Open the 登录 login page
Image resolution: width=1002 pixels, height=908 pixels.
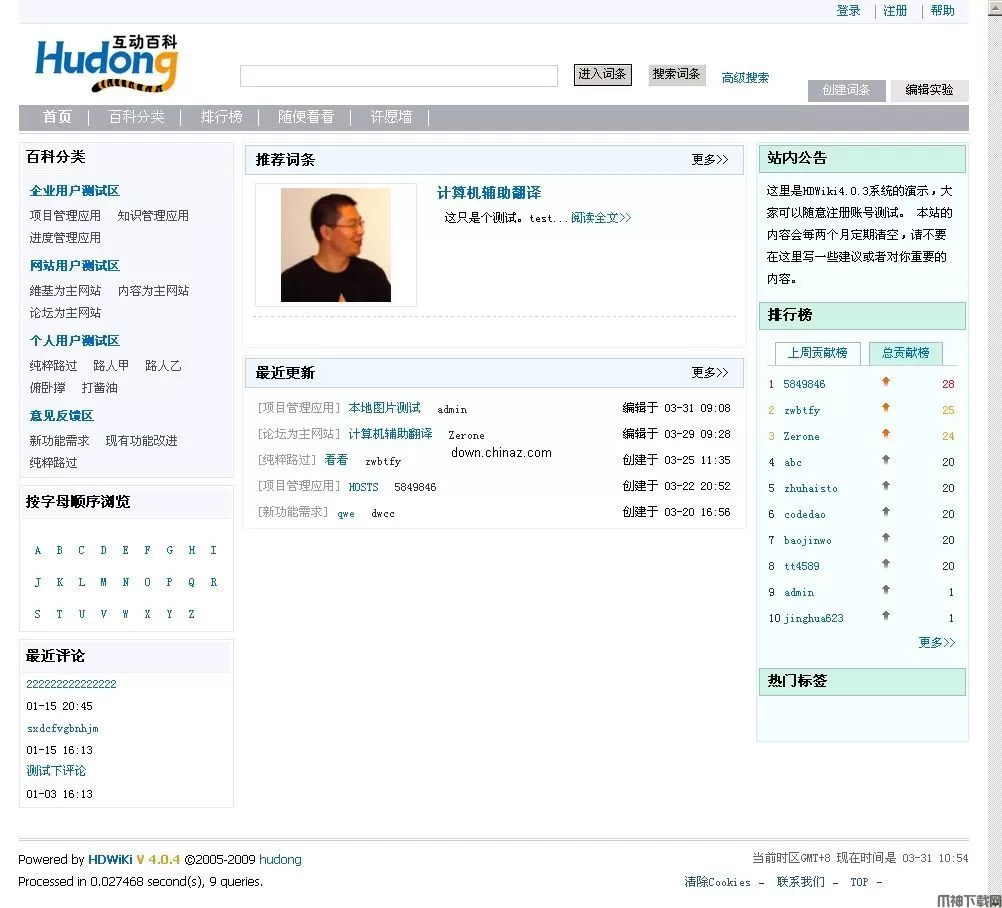pyautogui.click(x=847, y=11)
